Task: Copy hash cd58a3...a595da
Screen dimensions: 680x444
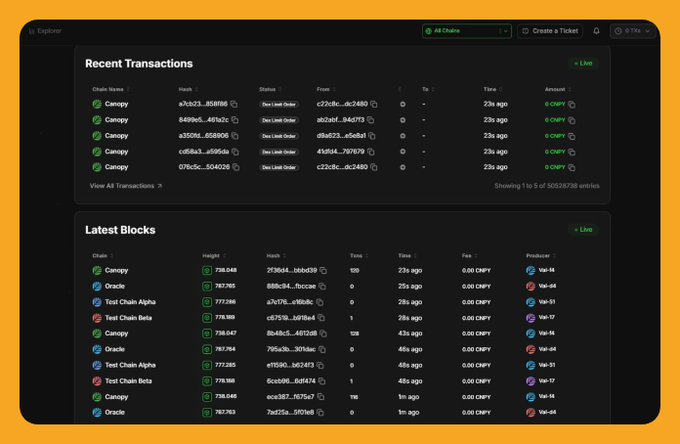Action: pyautogui.click(x=235, y=152)
